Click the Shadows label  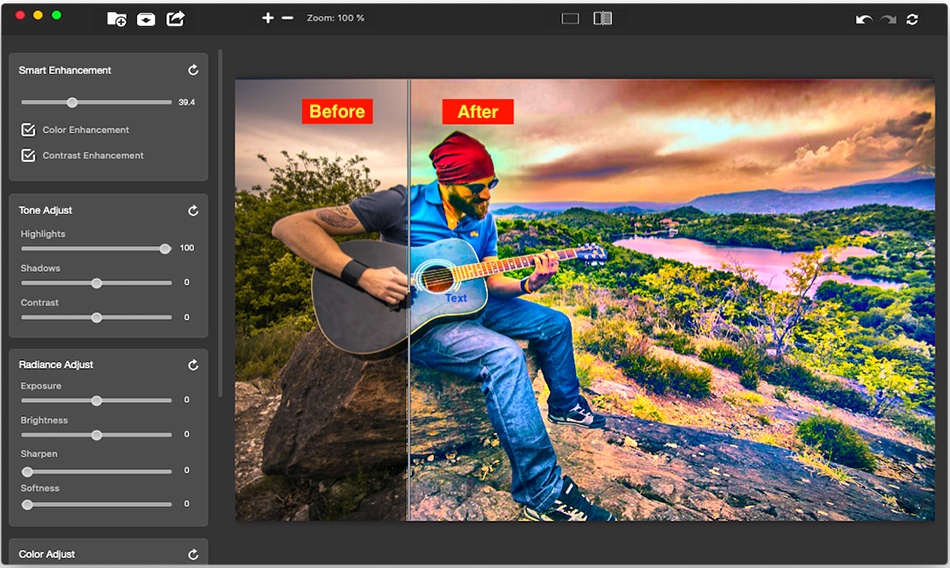(x=41, y=268)
